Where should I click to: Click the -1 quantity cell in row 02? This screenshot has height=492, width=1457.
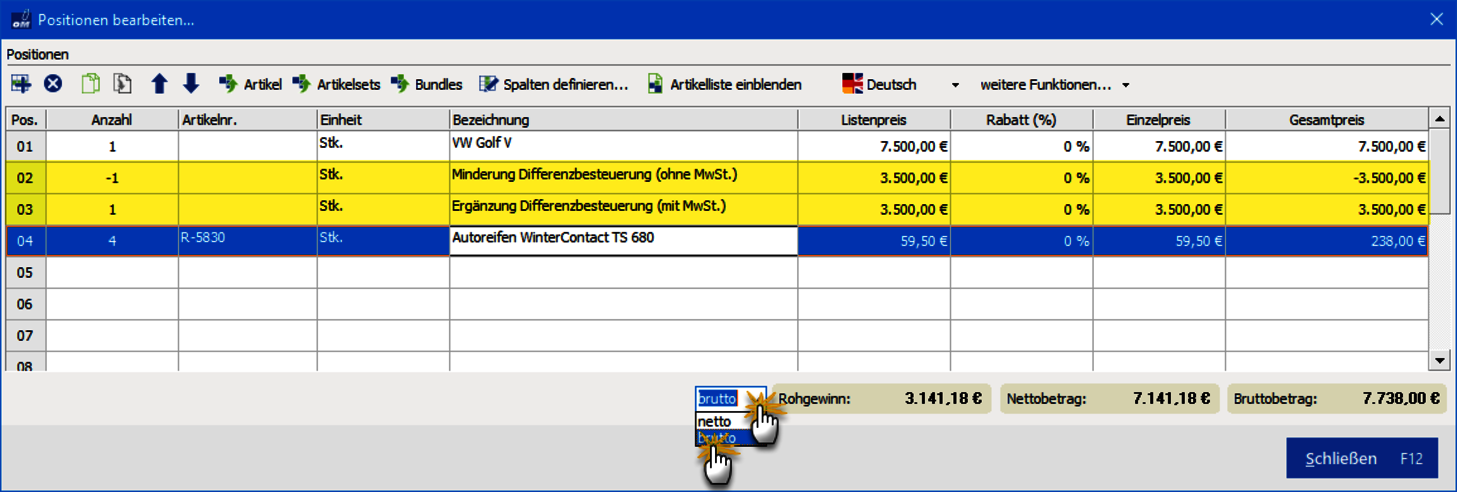coord(112,178)
